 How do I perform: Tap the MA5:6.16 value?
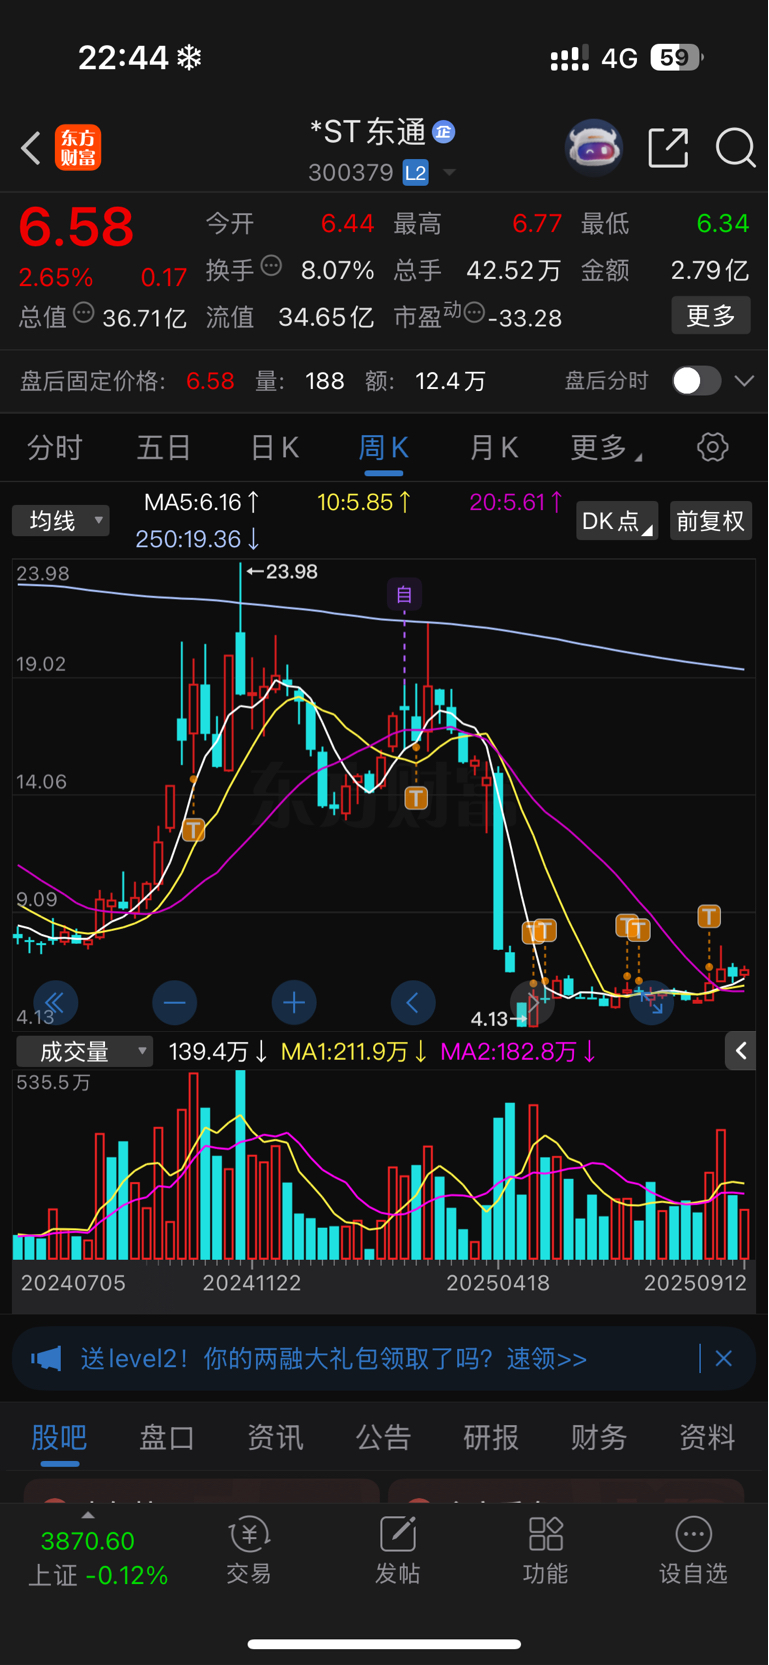coord(202,502)
